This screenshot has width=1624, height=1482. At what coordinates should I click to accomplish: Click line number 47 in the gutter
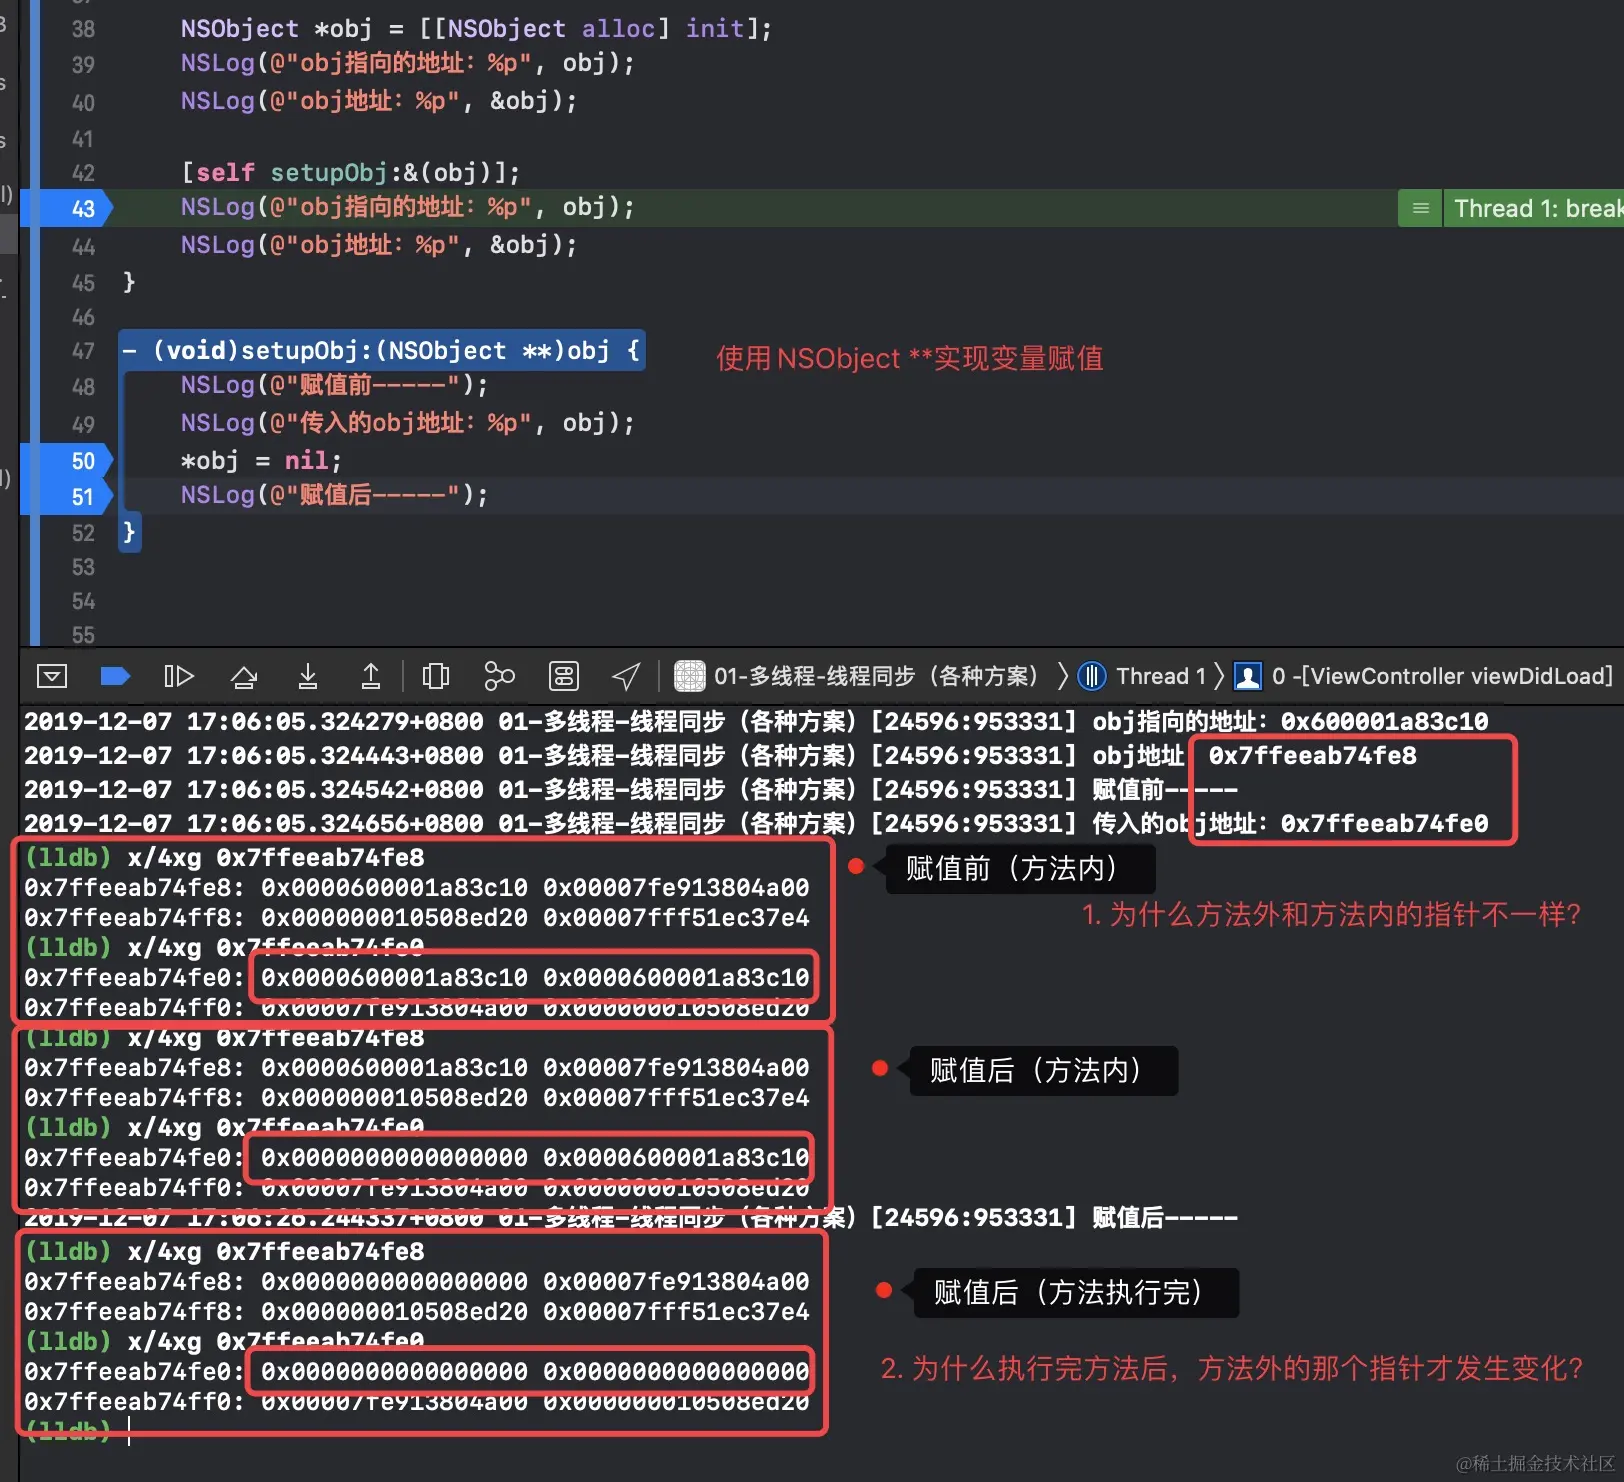(83, 352)
